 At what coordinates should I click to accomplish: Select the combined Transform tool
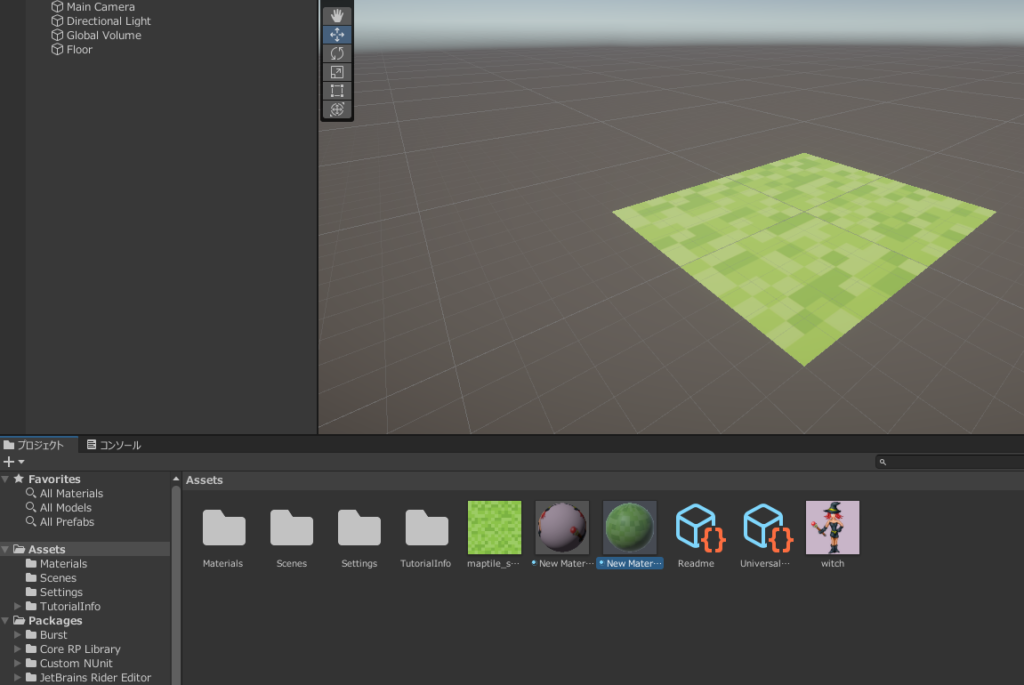tap(337, 109)
